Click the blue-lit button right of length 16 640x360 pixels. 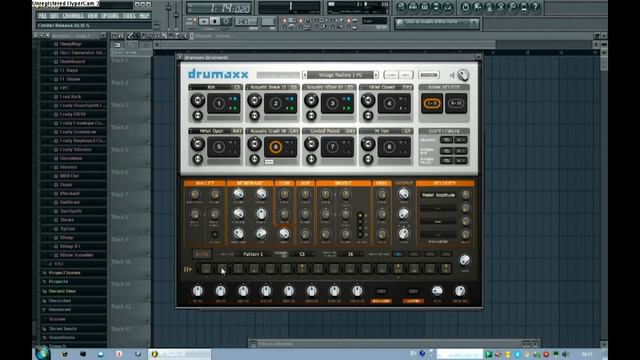click(x=398, y=254)
